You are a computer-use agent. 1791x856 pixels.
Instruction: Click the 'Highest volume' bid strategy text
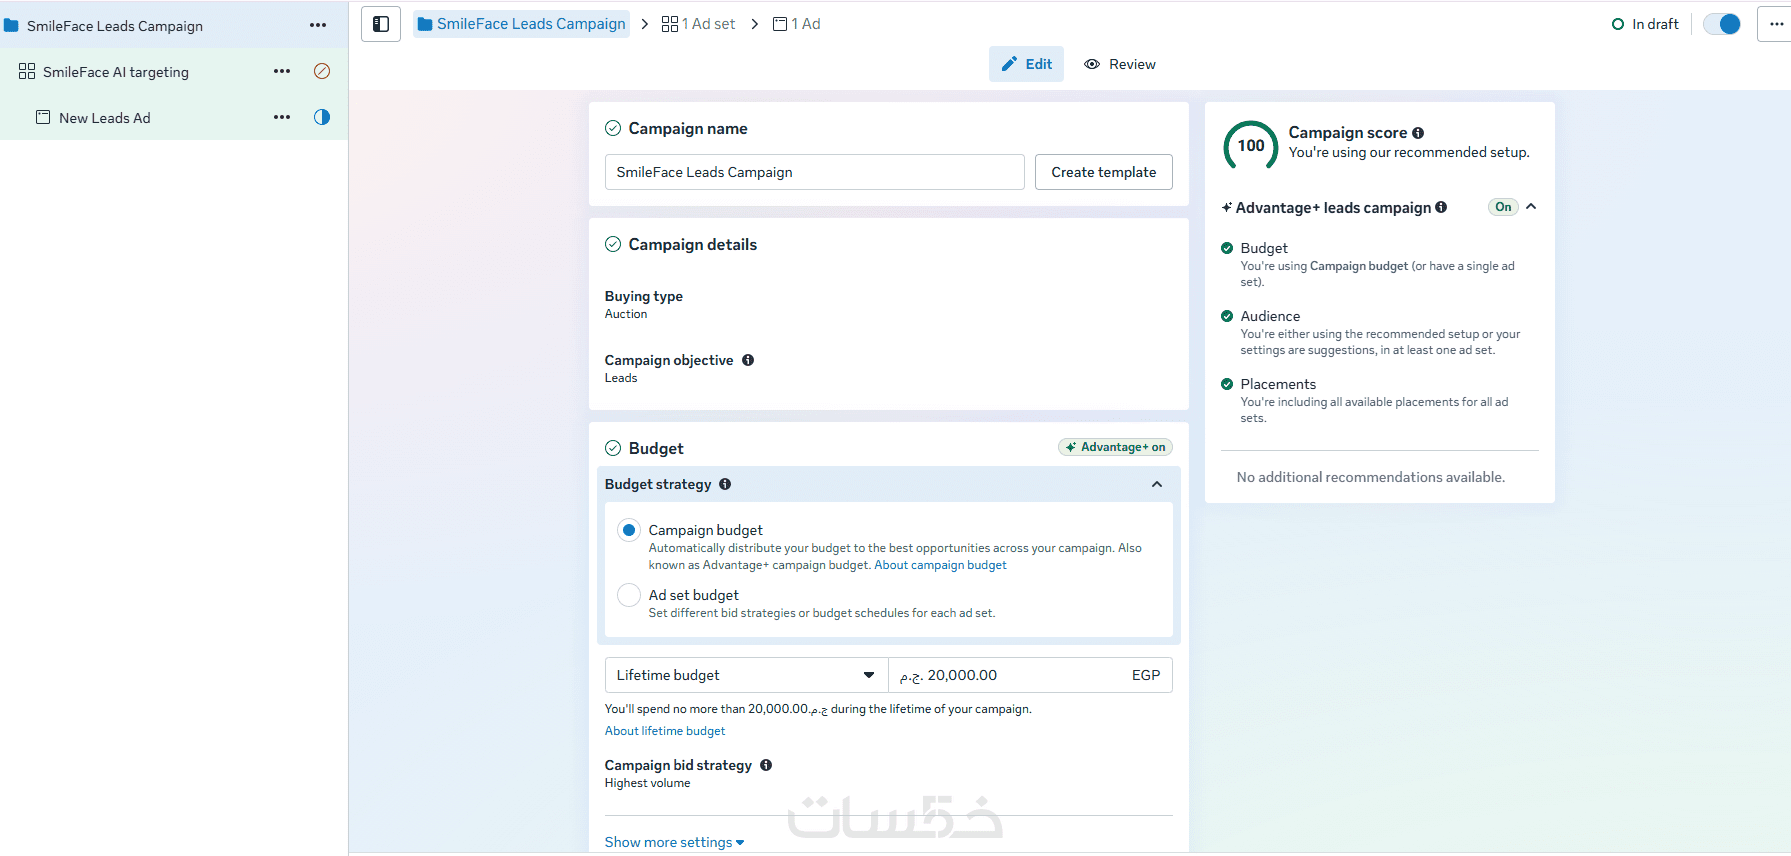[x=648, y=783]
